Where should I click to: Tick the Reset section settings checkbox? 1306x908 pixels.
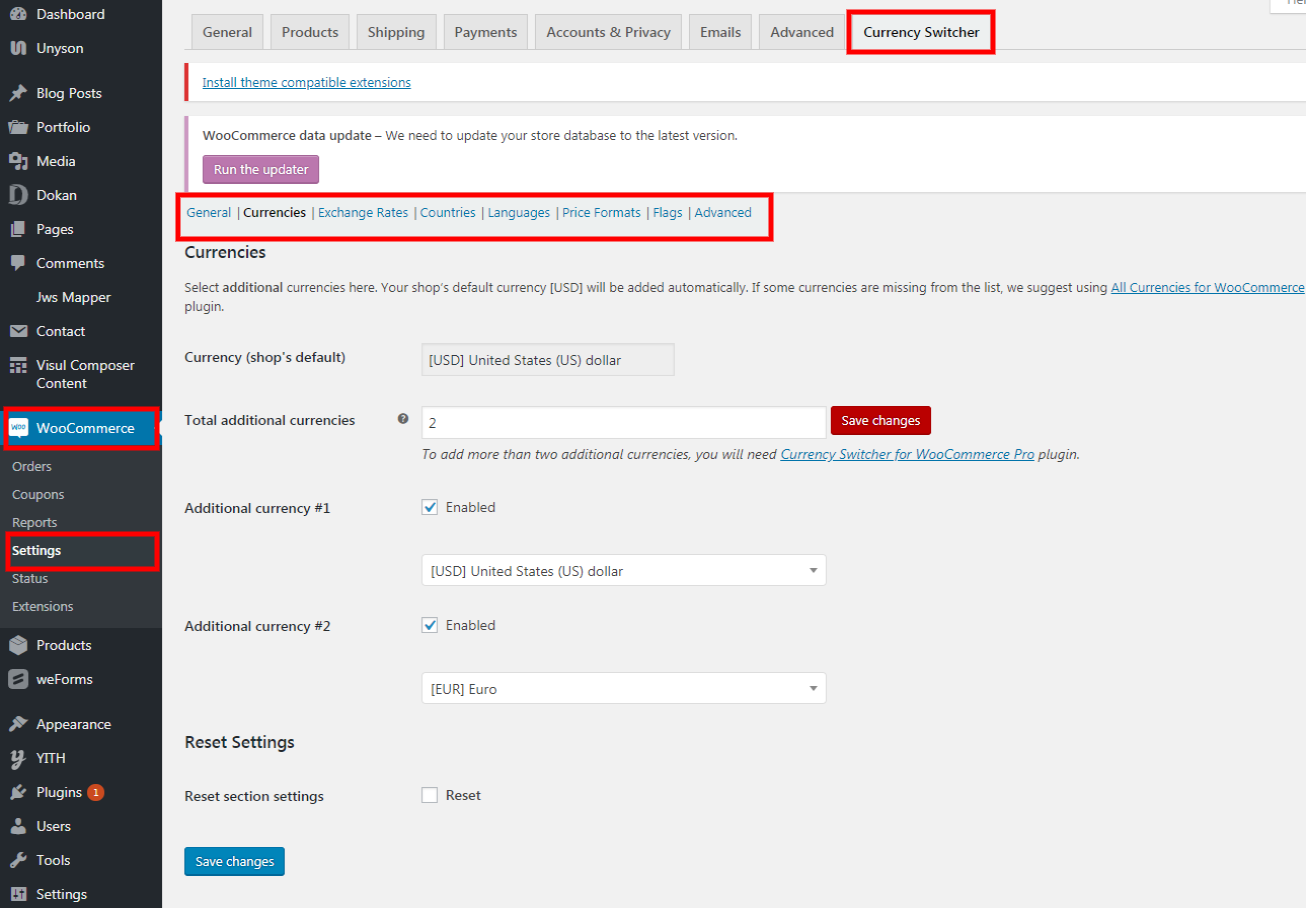tap(430, 795)
